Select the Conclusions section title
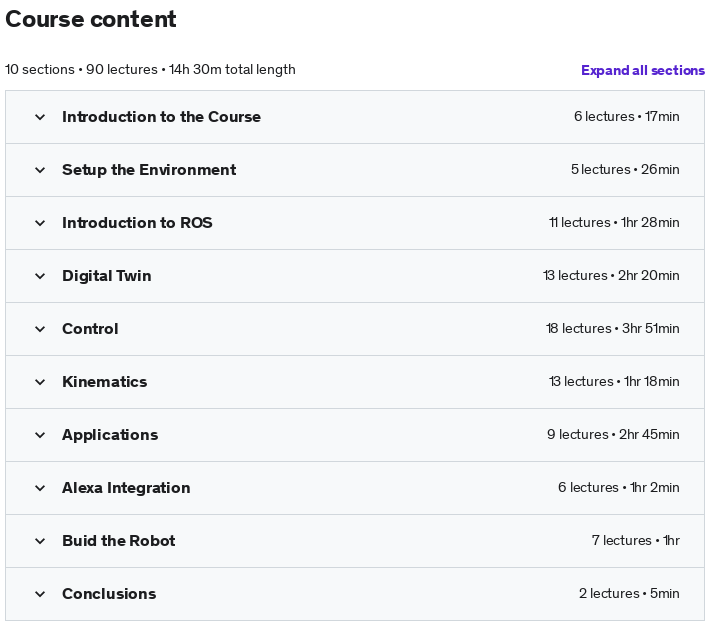The height and width of the screenshot is (621, 705). [109, 594]
